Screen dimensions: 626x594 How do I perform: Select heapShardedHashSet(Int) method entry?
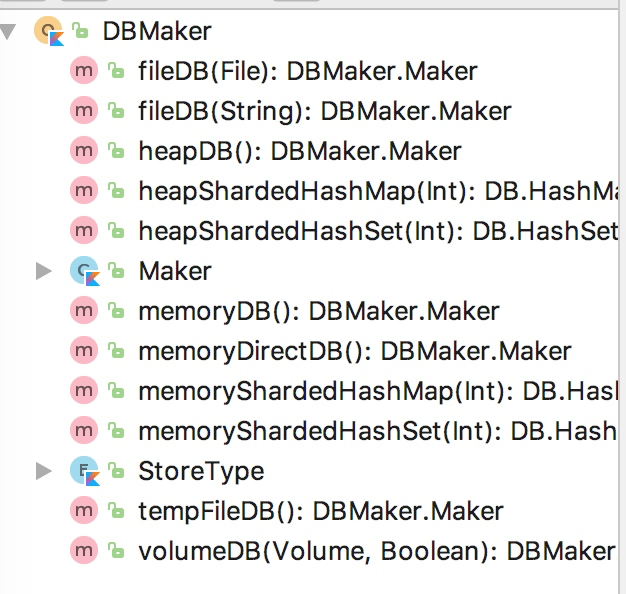[378, 231]
